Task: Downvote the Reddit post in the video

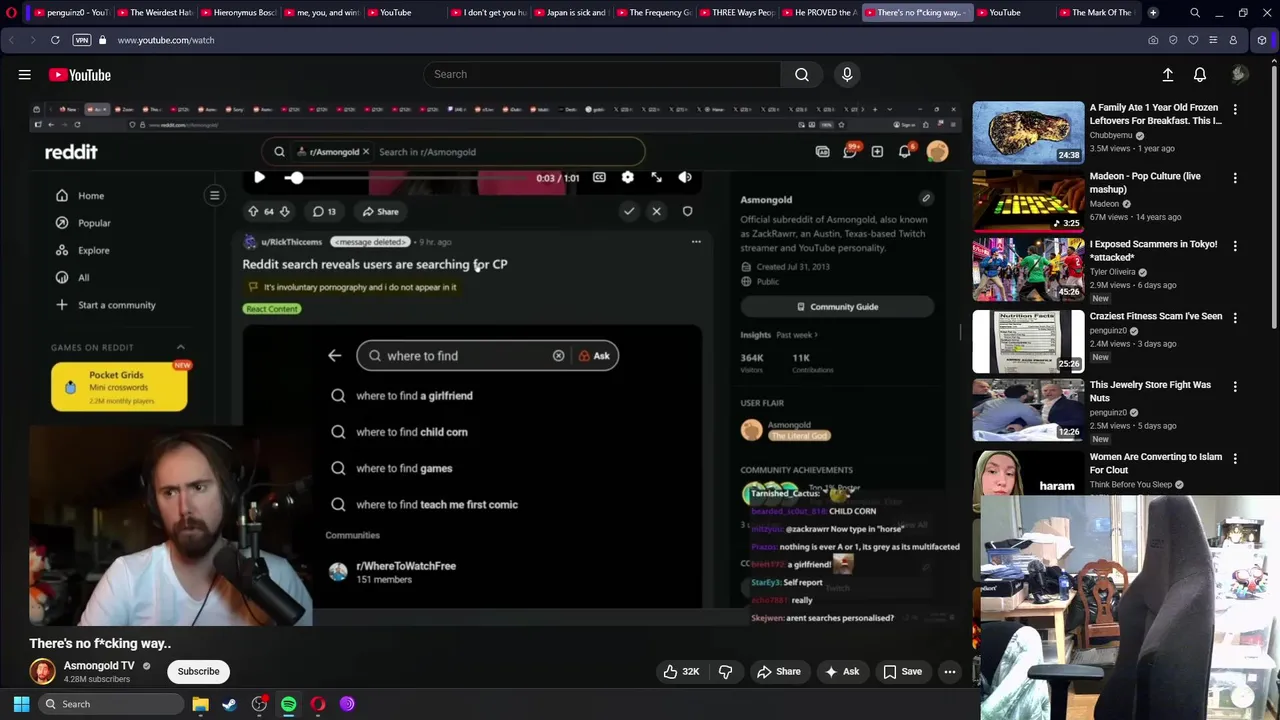Action: tap(284, 211)
